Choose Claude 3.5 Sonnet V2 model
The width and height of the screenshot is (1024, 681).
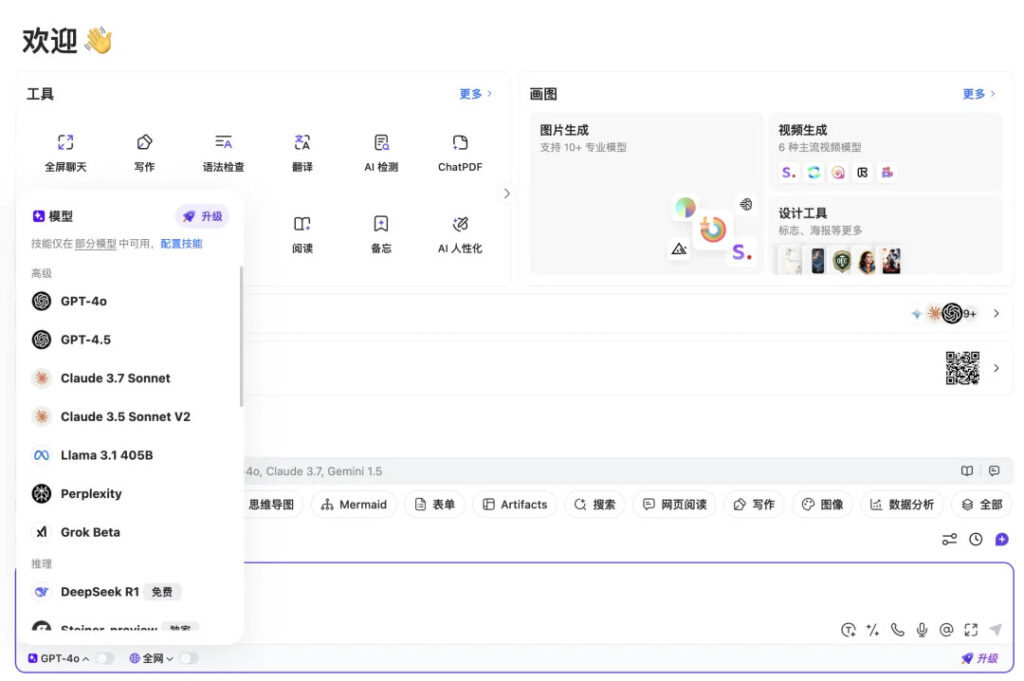131,417
